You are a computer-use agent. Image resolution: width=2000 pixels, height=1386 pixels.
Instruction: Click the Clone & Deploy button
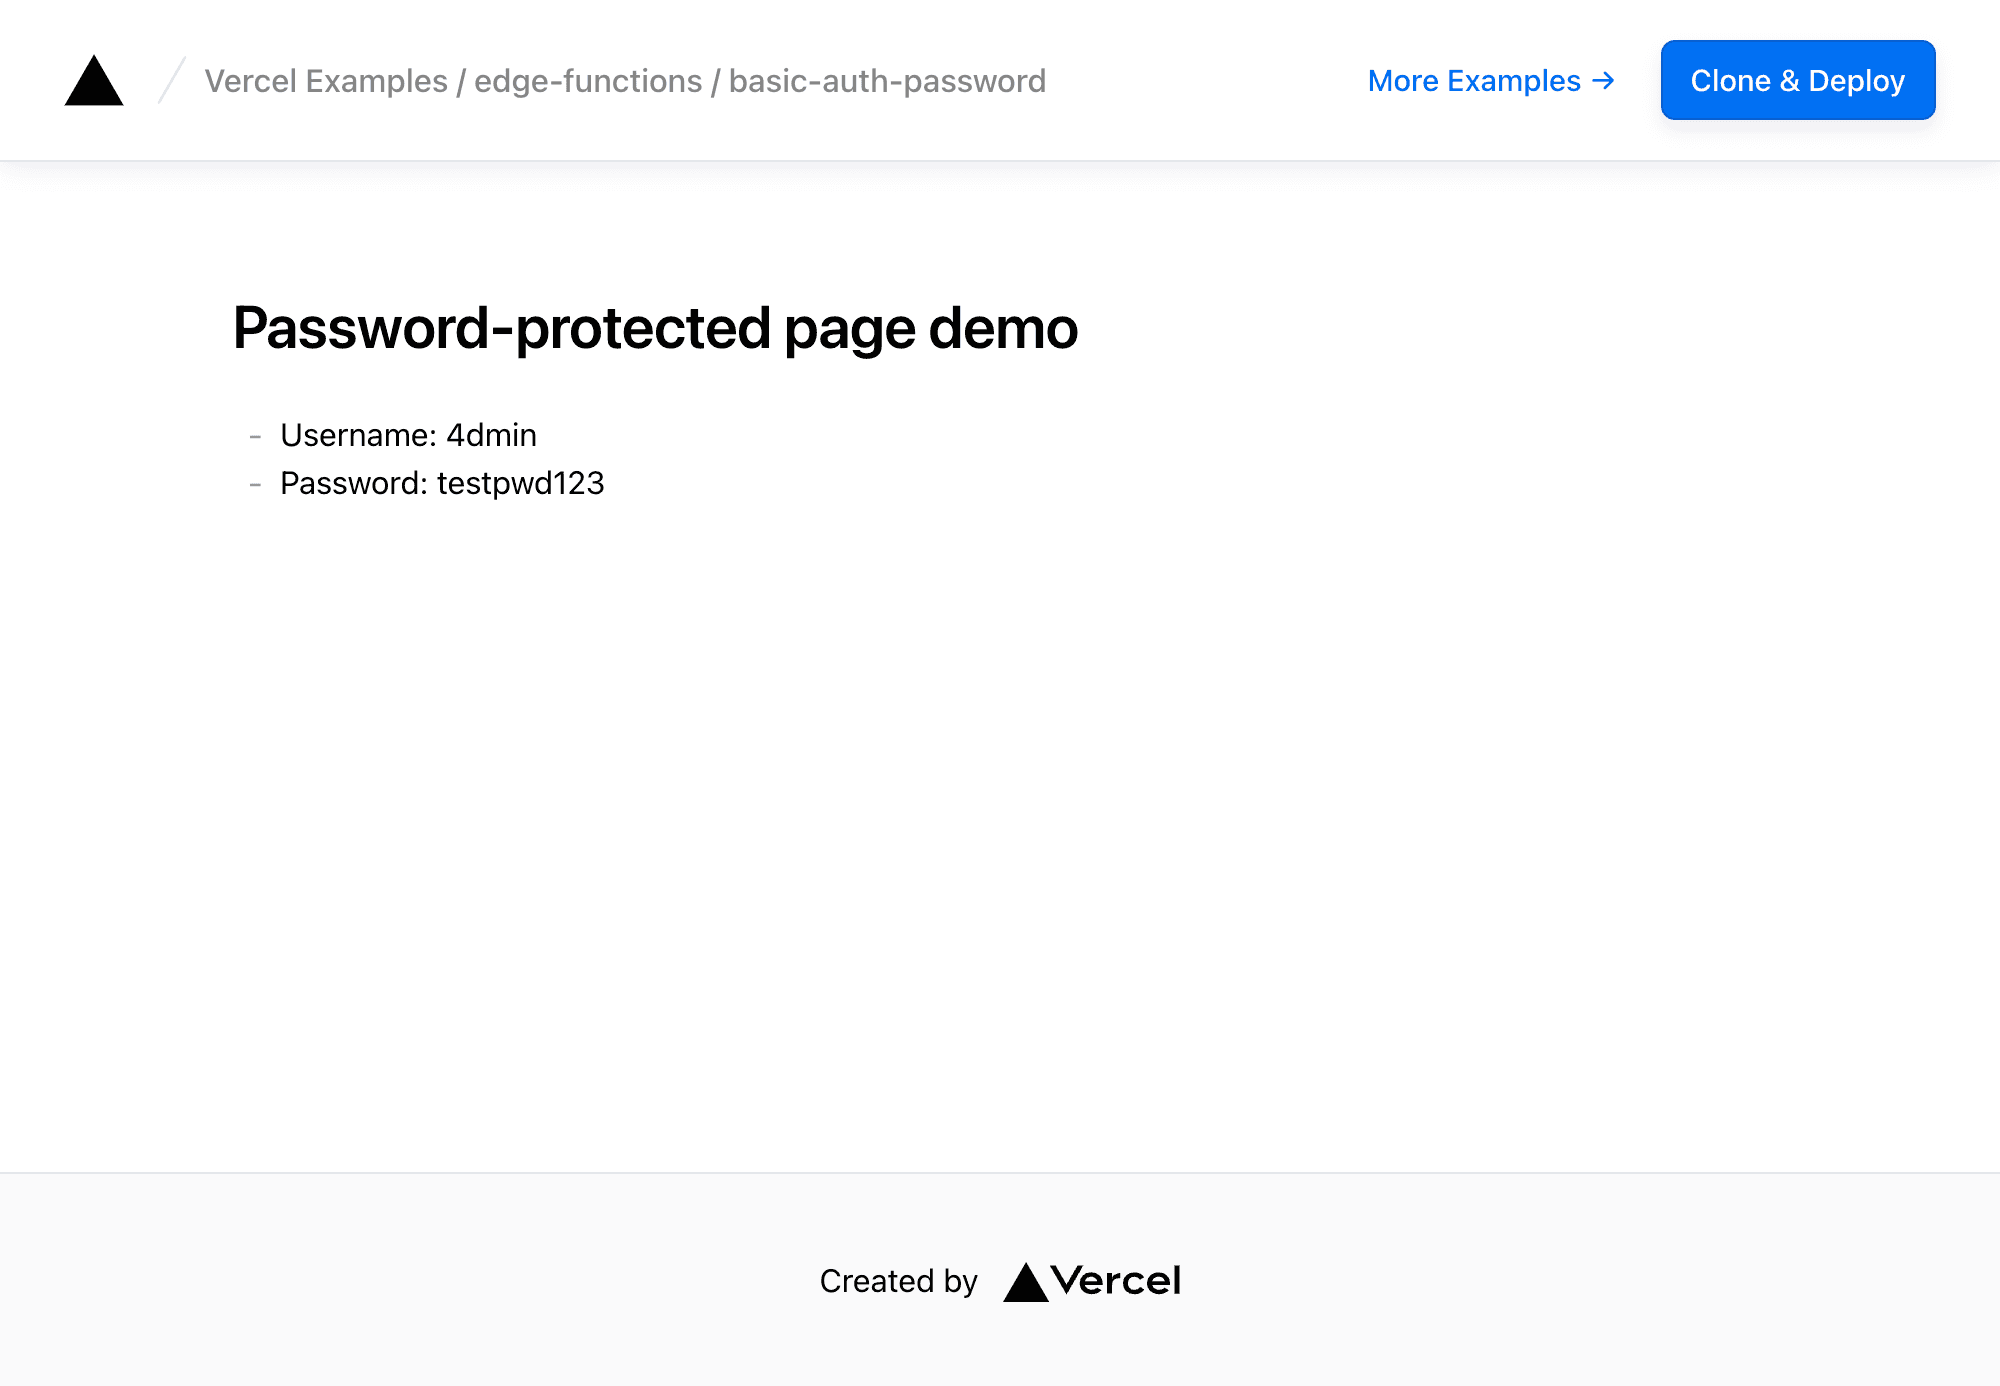[1797, 81]
